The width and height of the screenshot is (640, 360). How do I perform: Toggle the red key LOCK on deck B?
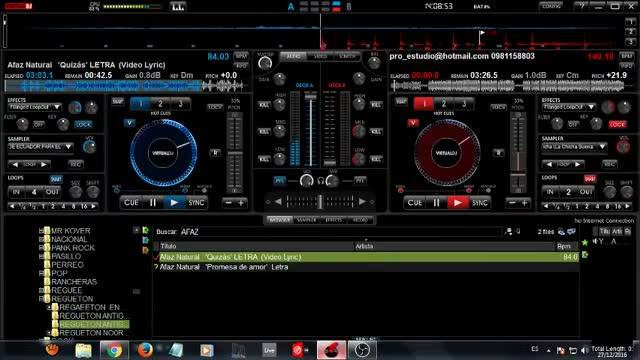coord(617,124)
